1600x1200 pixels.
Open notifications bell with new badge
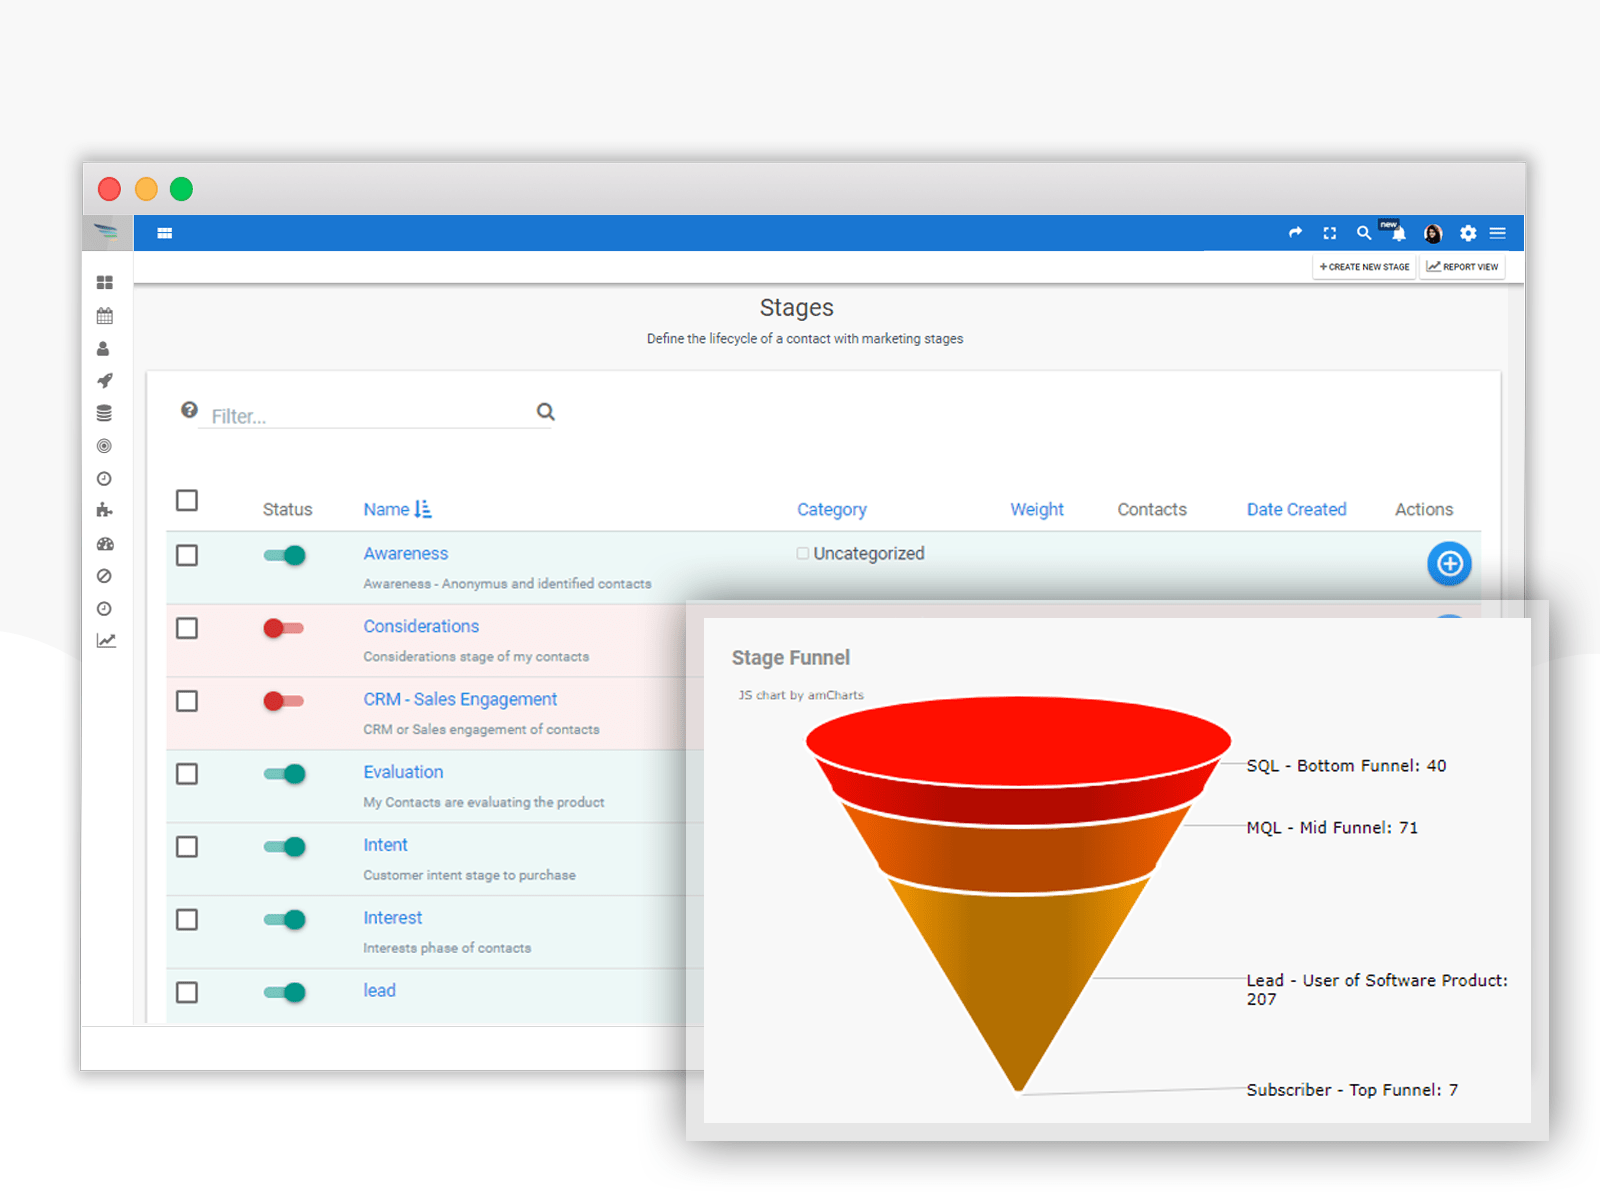pyautogui.click(x=1397, y=232)
